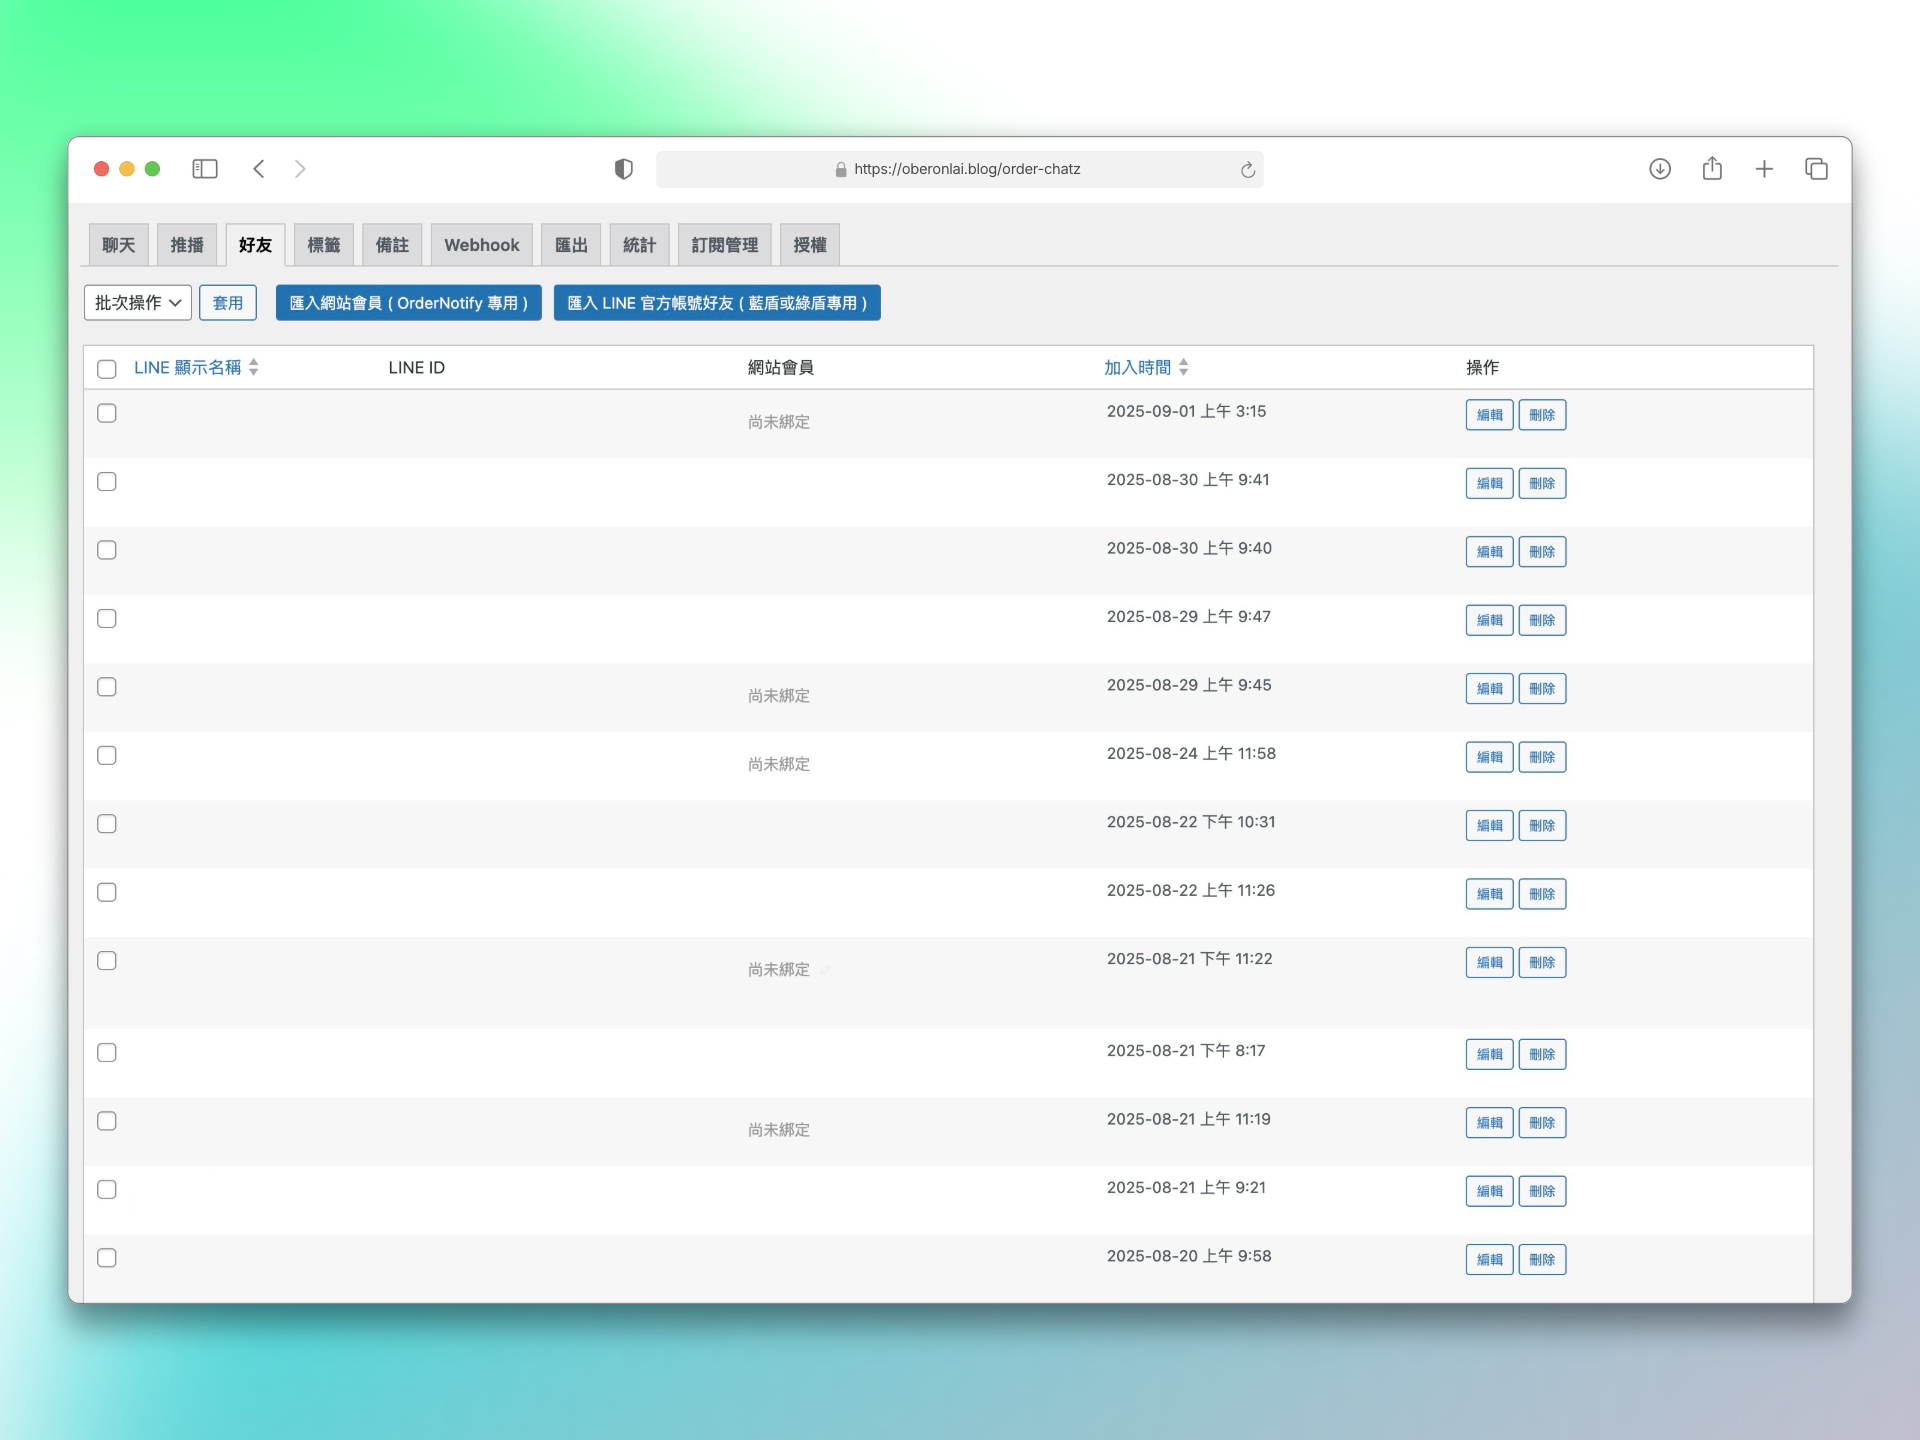Viewport: 1920px width, 1440px height.
Task: Go back with the browser arrow
Action: [259, 169]
